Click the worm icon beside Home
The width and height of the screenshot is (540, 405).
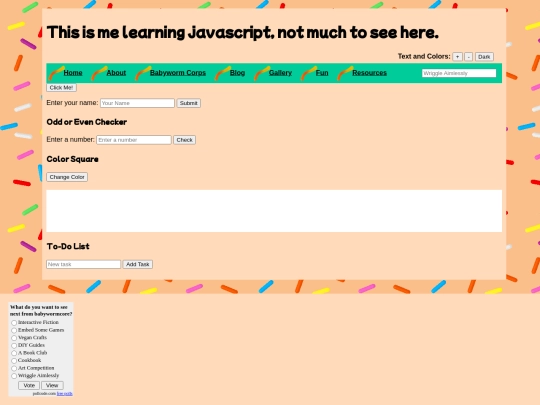click(x=56, y=73)
